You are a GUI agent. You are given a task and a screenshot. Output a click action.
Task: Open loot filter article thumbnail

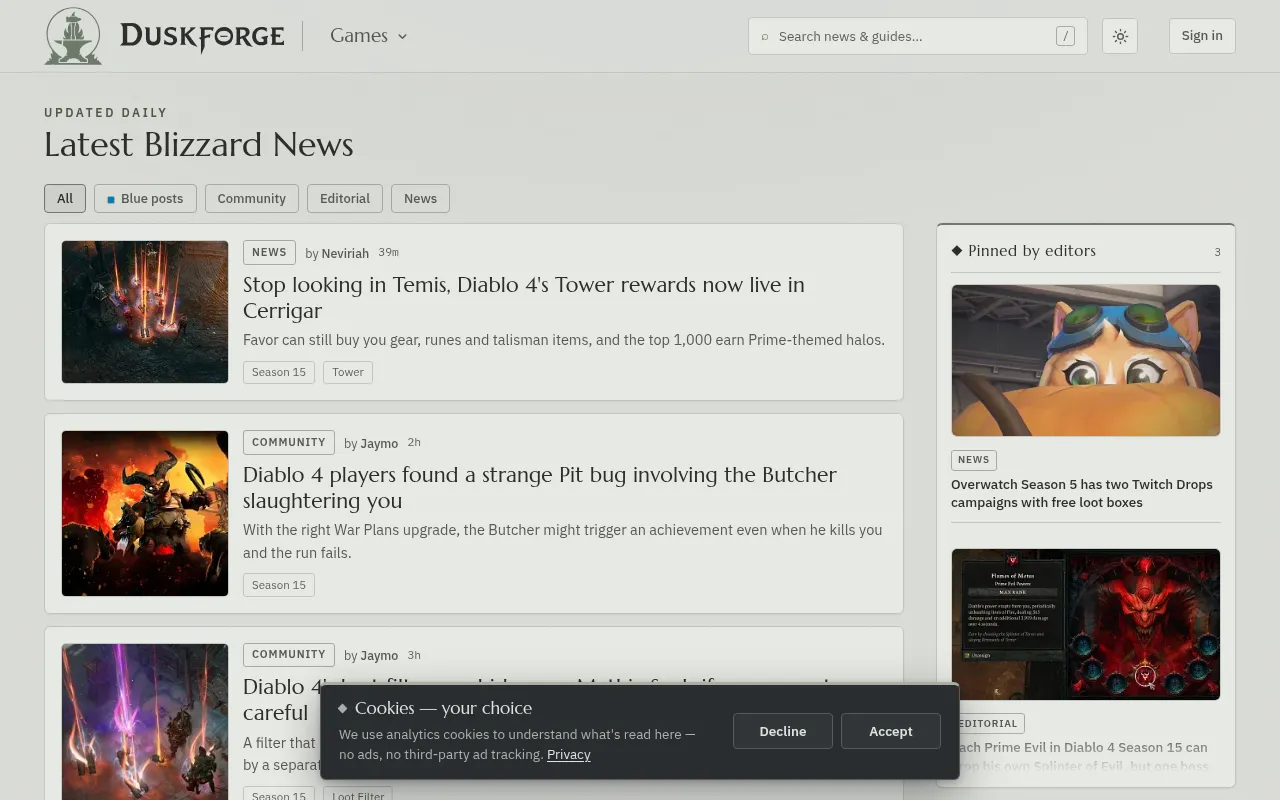145,722
